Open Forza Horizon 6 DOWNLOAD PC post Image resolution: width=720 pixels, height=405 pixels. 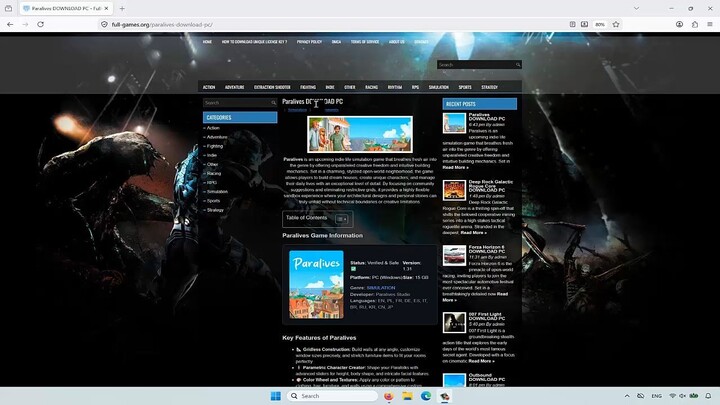tap(487, 249)
